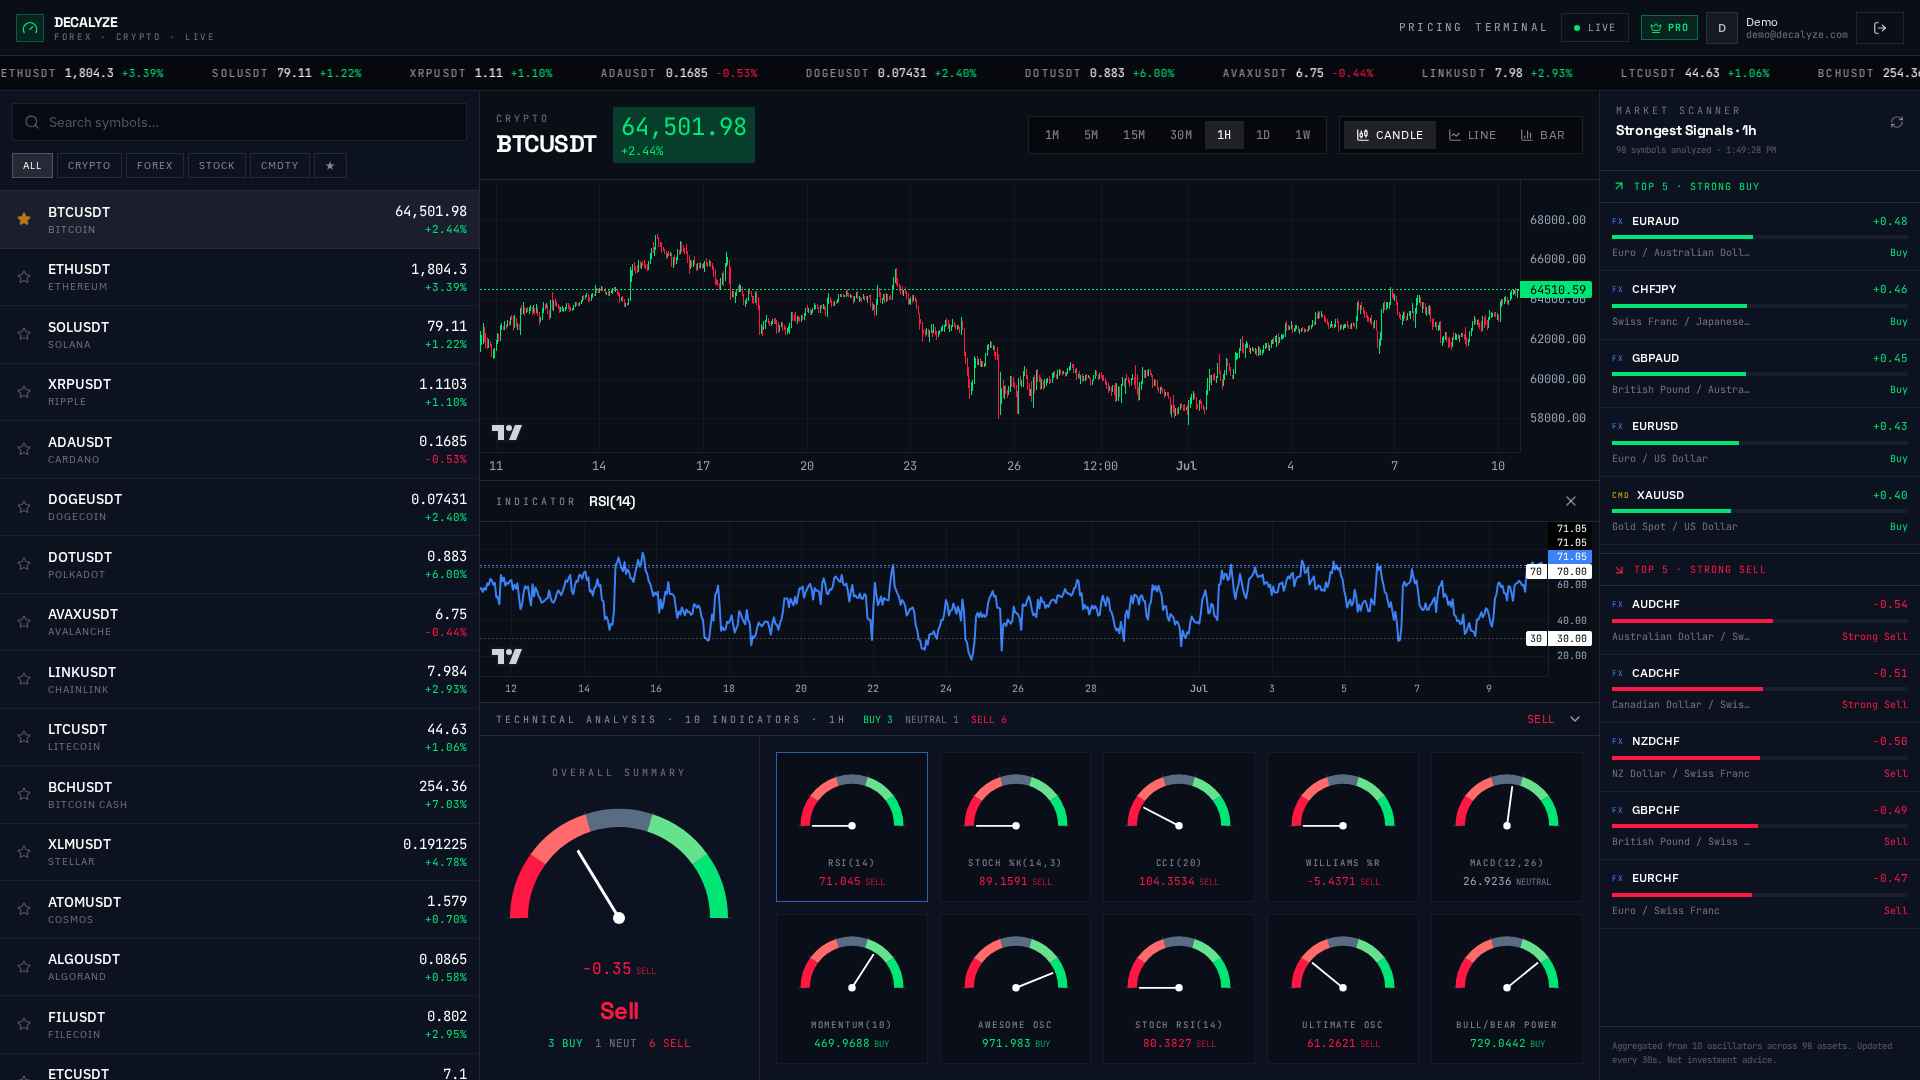Filter symbols by ALL
Image resolution: width=1920 pixels, height=1080 pixels.
32,165
